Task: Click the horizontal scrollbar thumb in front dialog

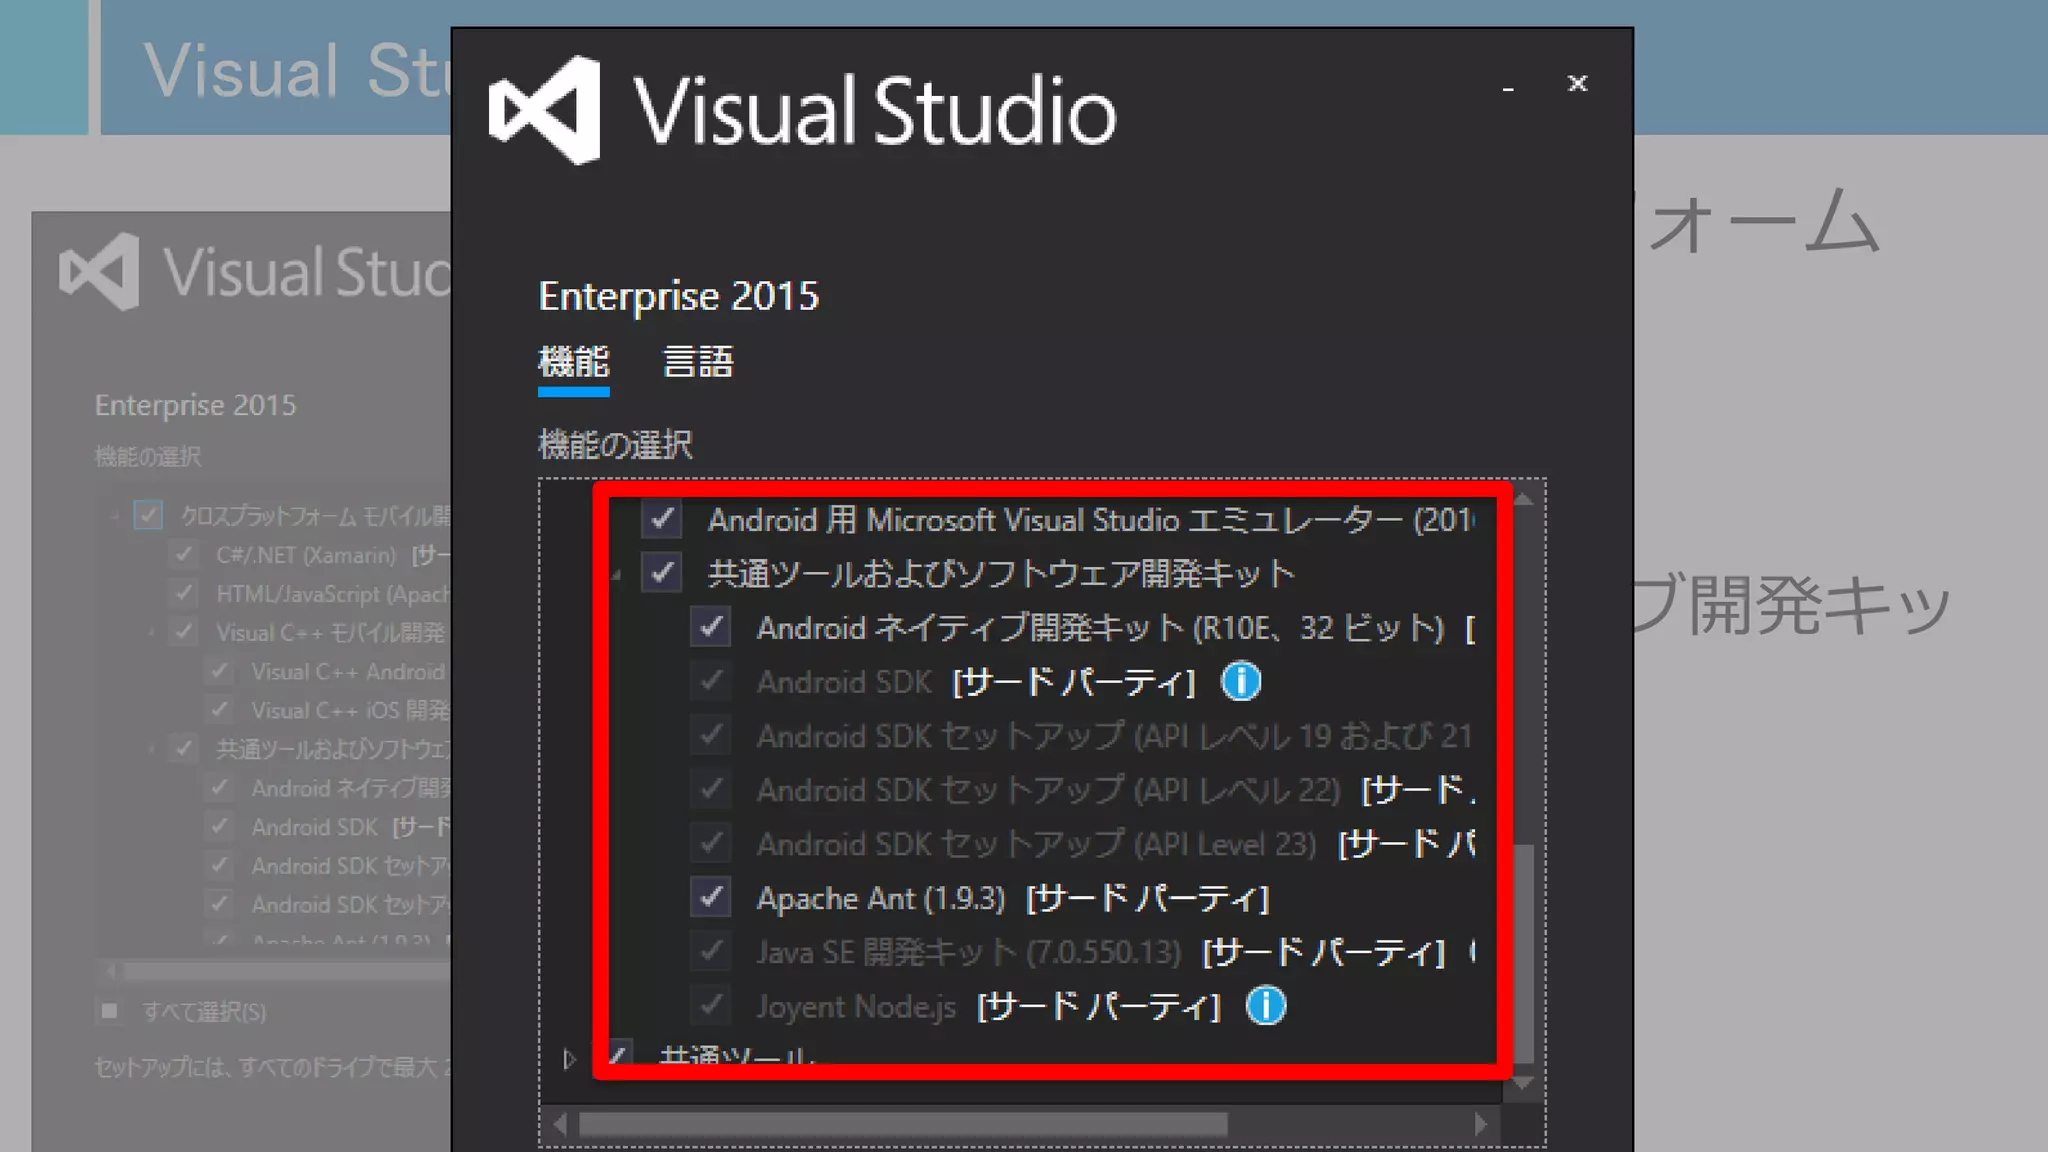Action: pos(903,1124)
